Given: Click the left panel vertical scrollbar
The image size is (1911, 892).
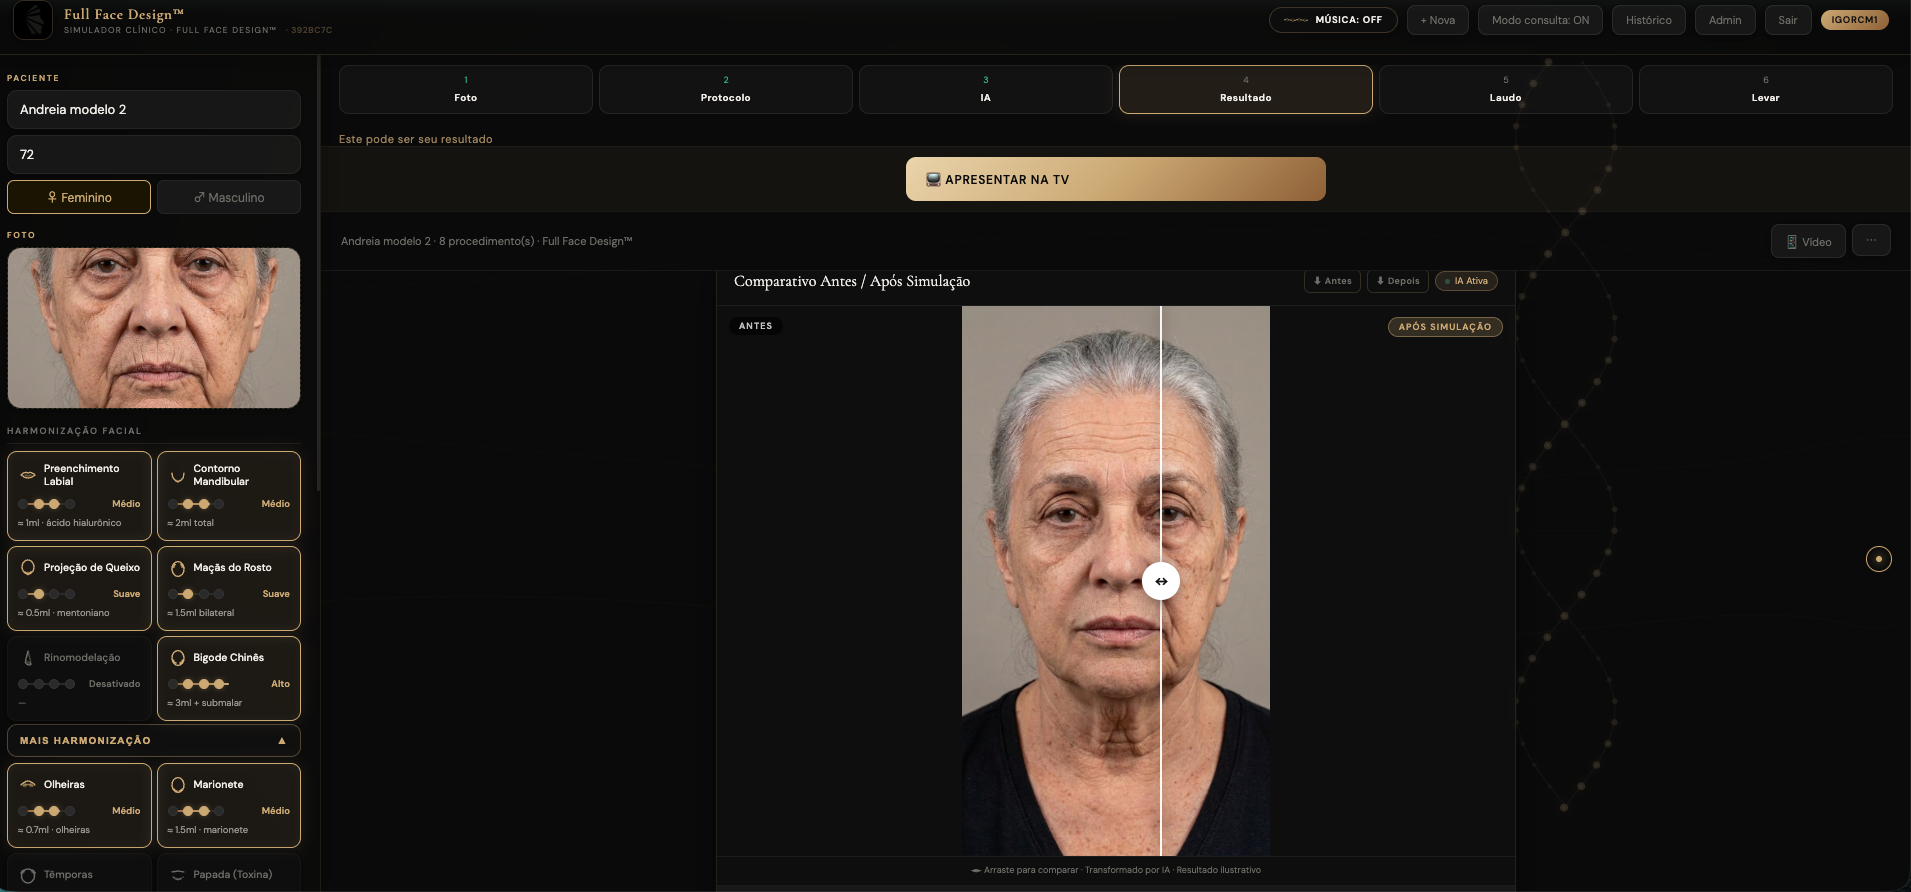Looking at the screenshot, I should tap(318, 274).
